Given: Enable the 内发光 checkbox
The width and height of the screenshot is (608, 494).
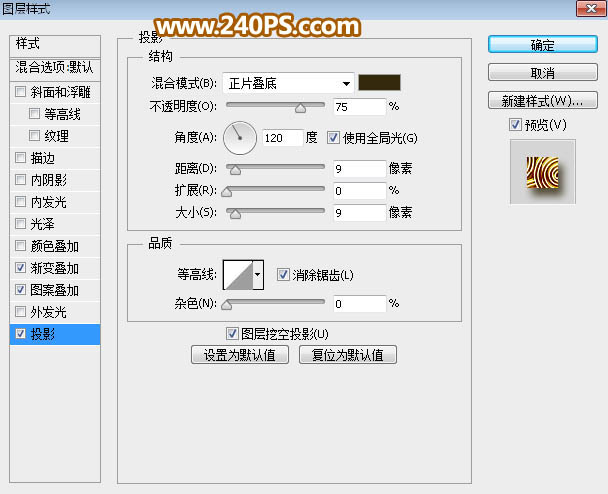Looking at the screenshot, I should (20, 202).
